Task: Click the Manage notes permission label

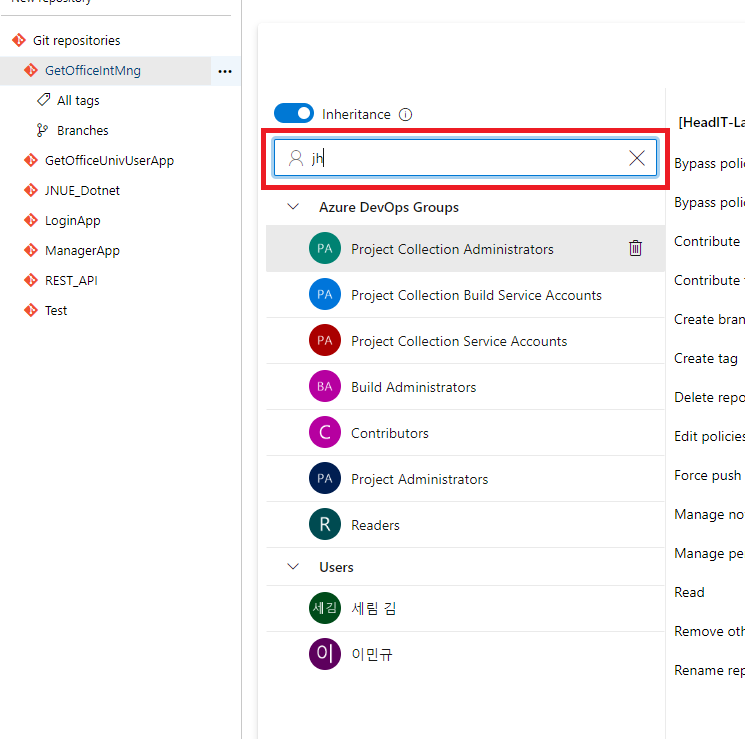Action: point(709,514)
